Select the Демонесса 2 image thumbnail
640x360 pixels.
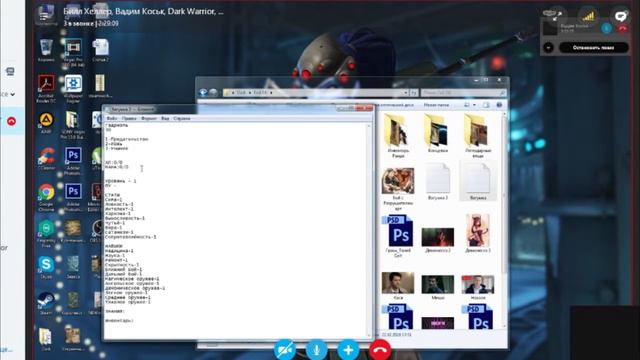(438, 240)
